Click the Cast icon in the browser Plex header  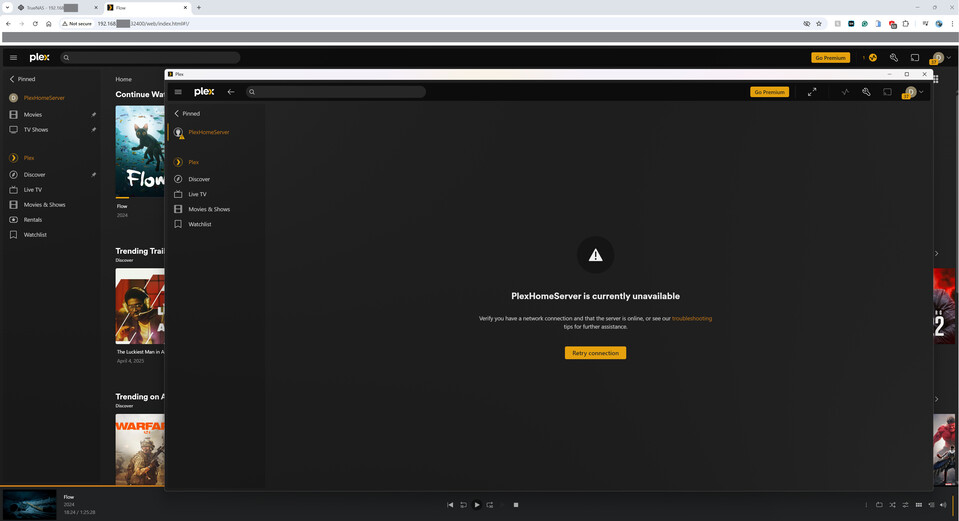(x=915, y=57)
